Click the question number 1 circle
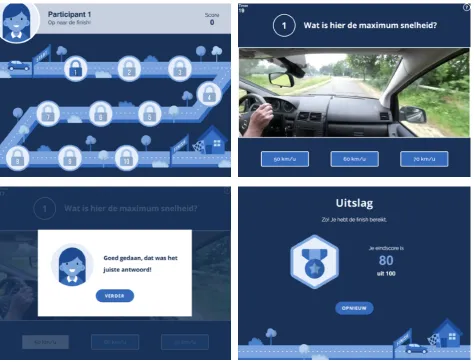This screenshot has width=474, height=362. (284, 25)
